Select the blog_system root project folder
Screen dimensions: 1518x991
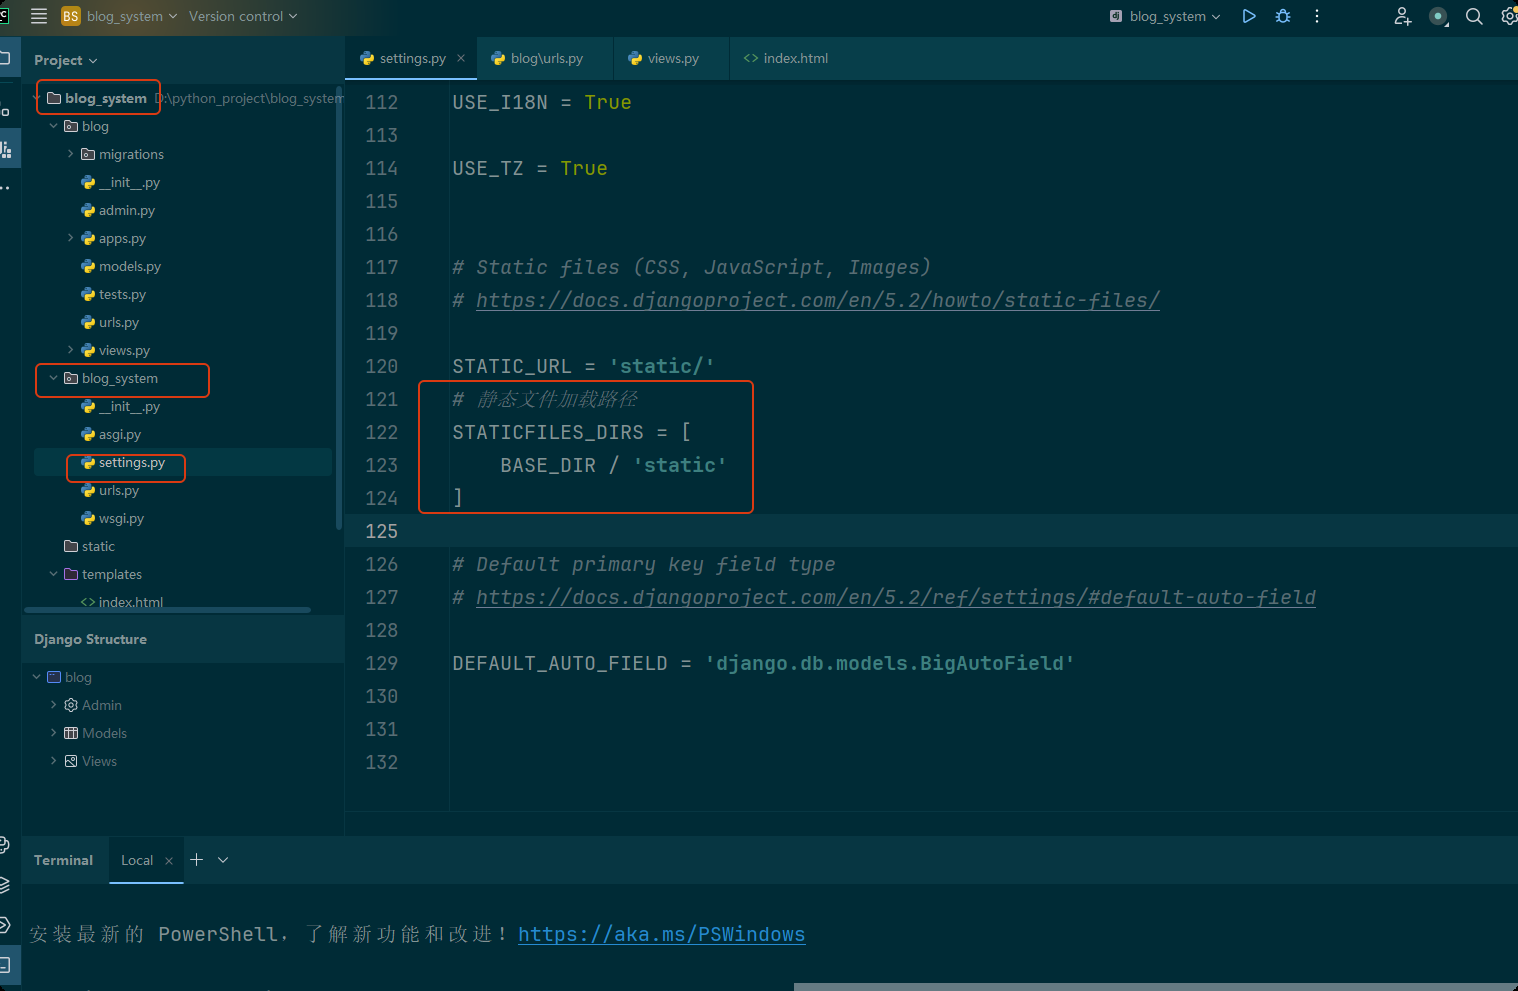[x=105, y=98]
